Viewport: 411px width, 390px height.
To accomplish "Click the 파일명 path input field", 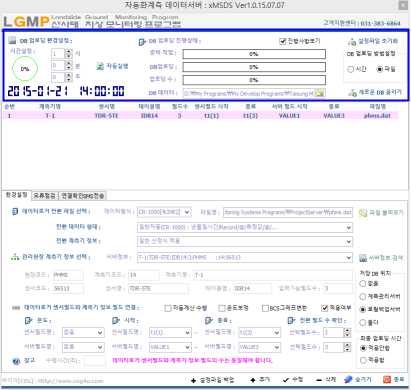I will point(288,212).
